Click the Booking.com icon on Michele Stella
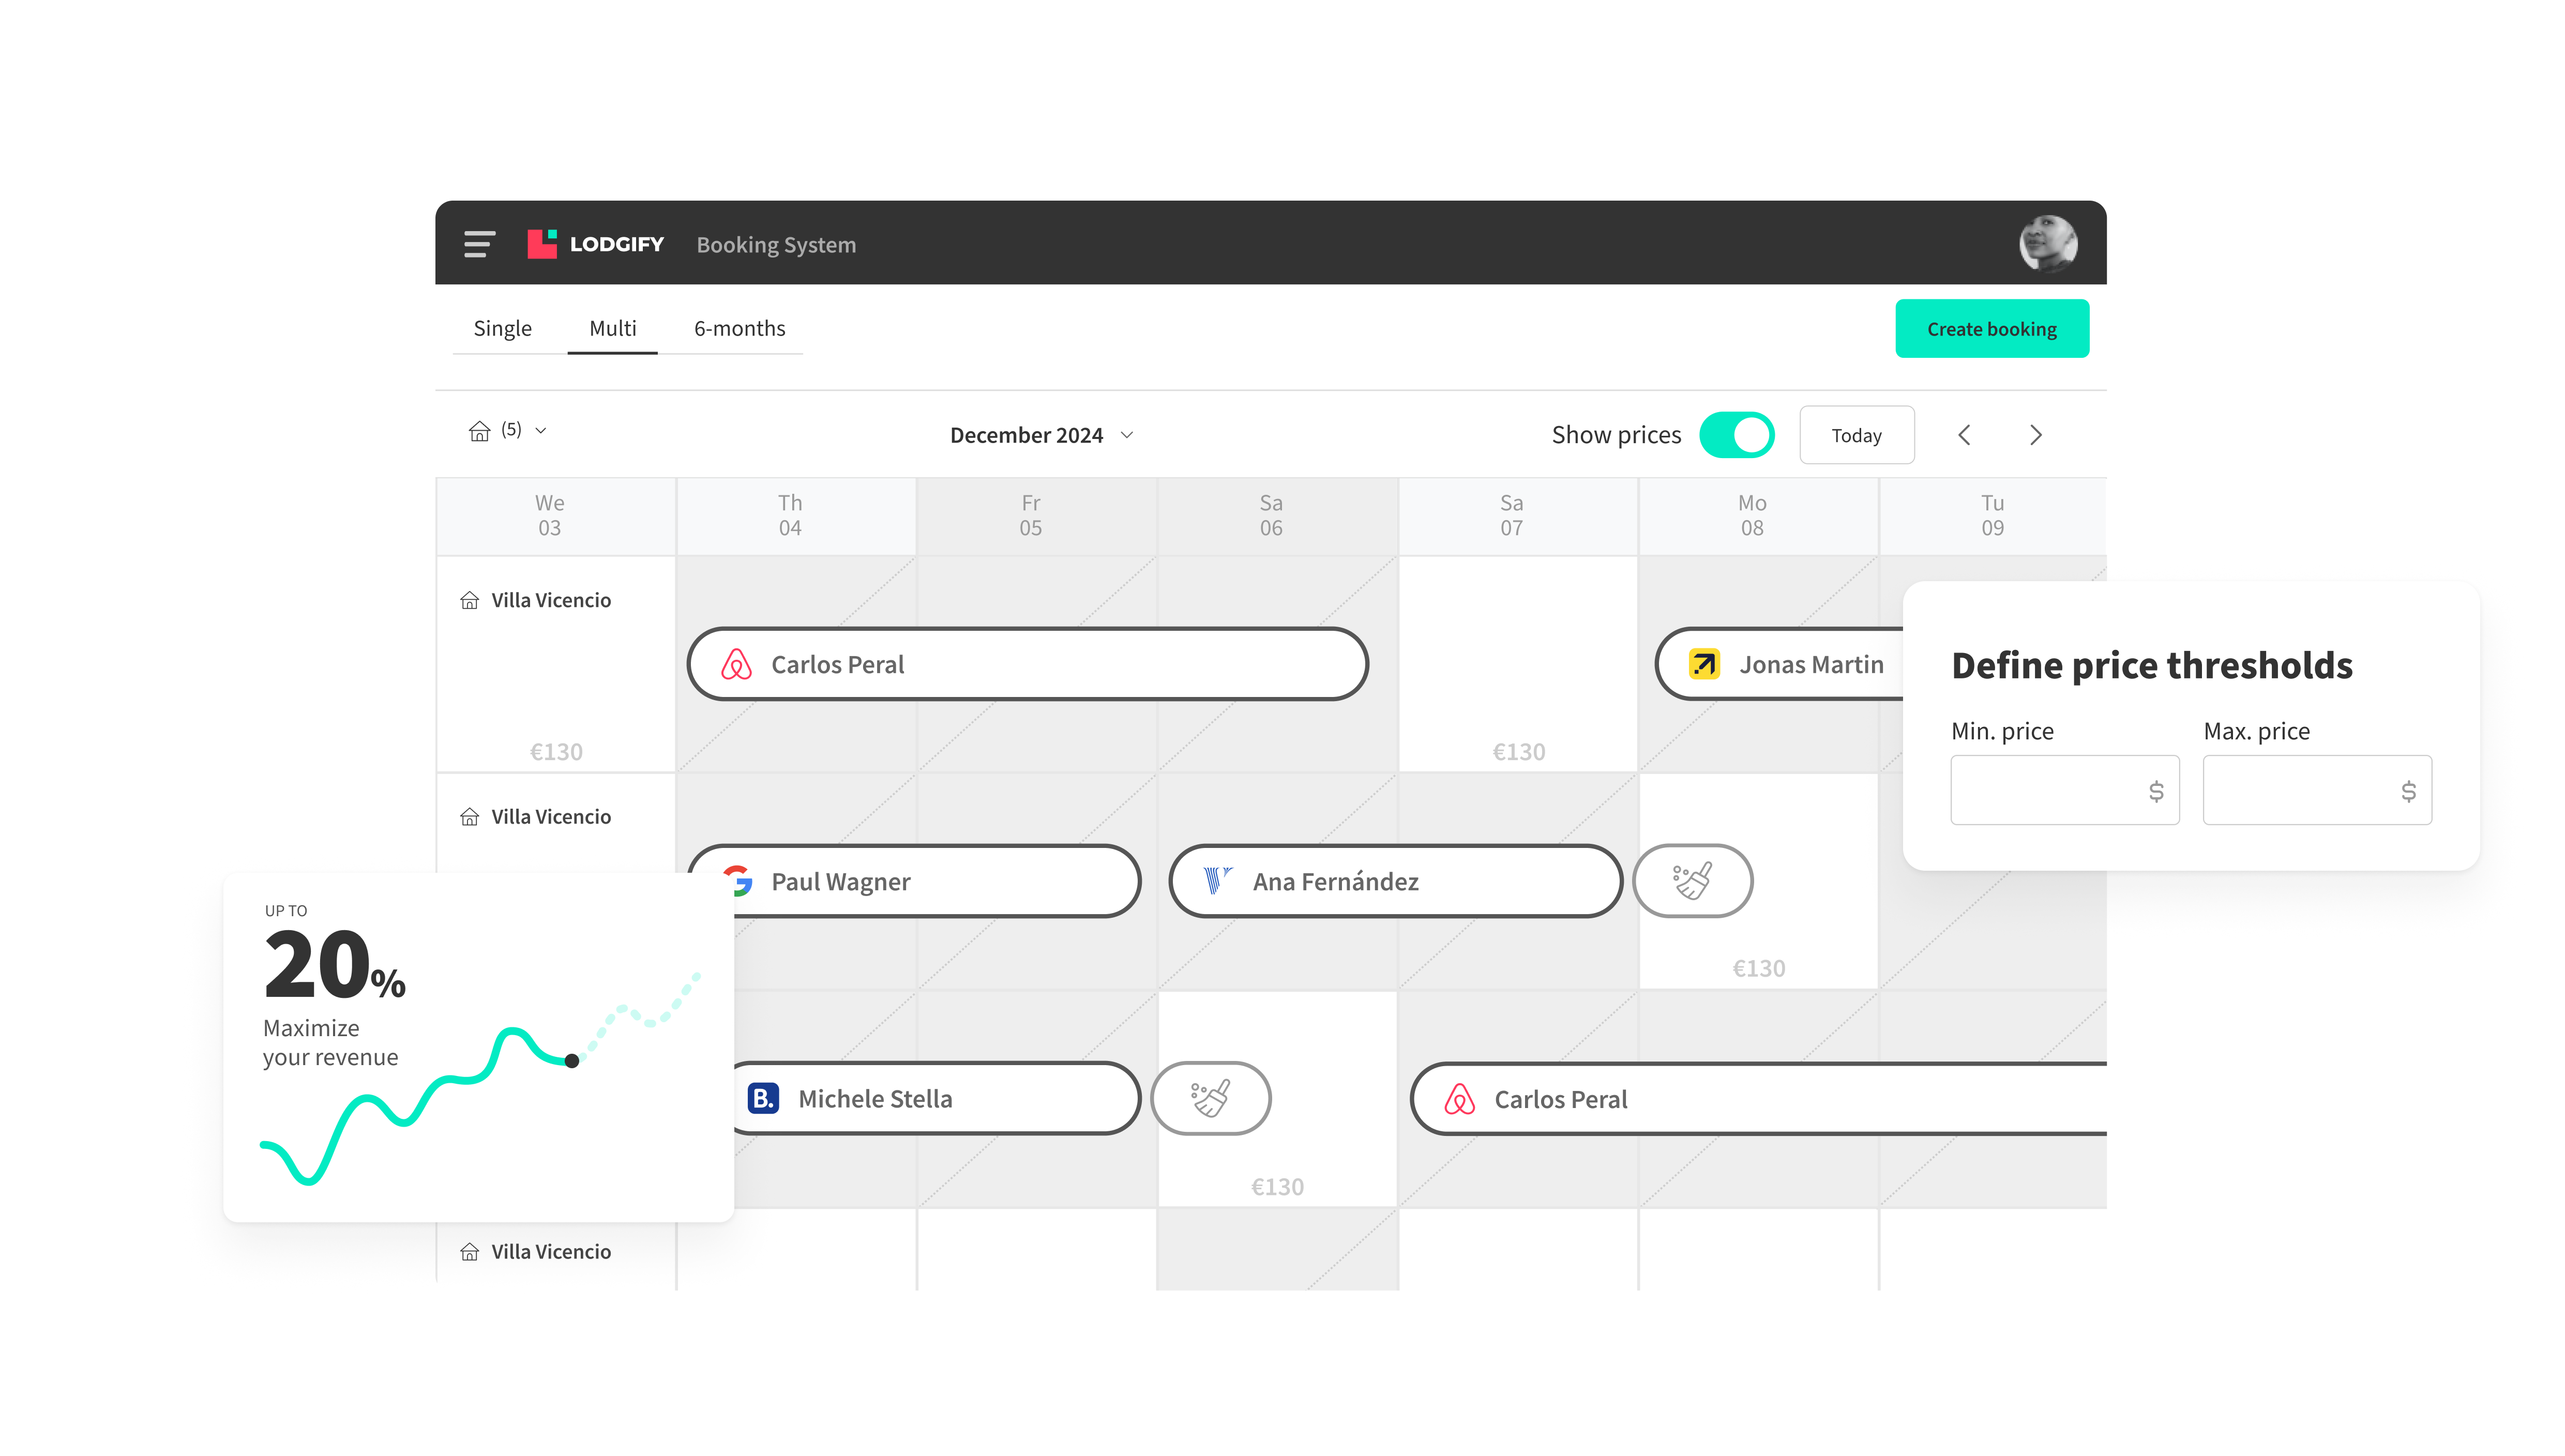The height and width of the screenshot is (1456, 2565). [763, 1098]
